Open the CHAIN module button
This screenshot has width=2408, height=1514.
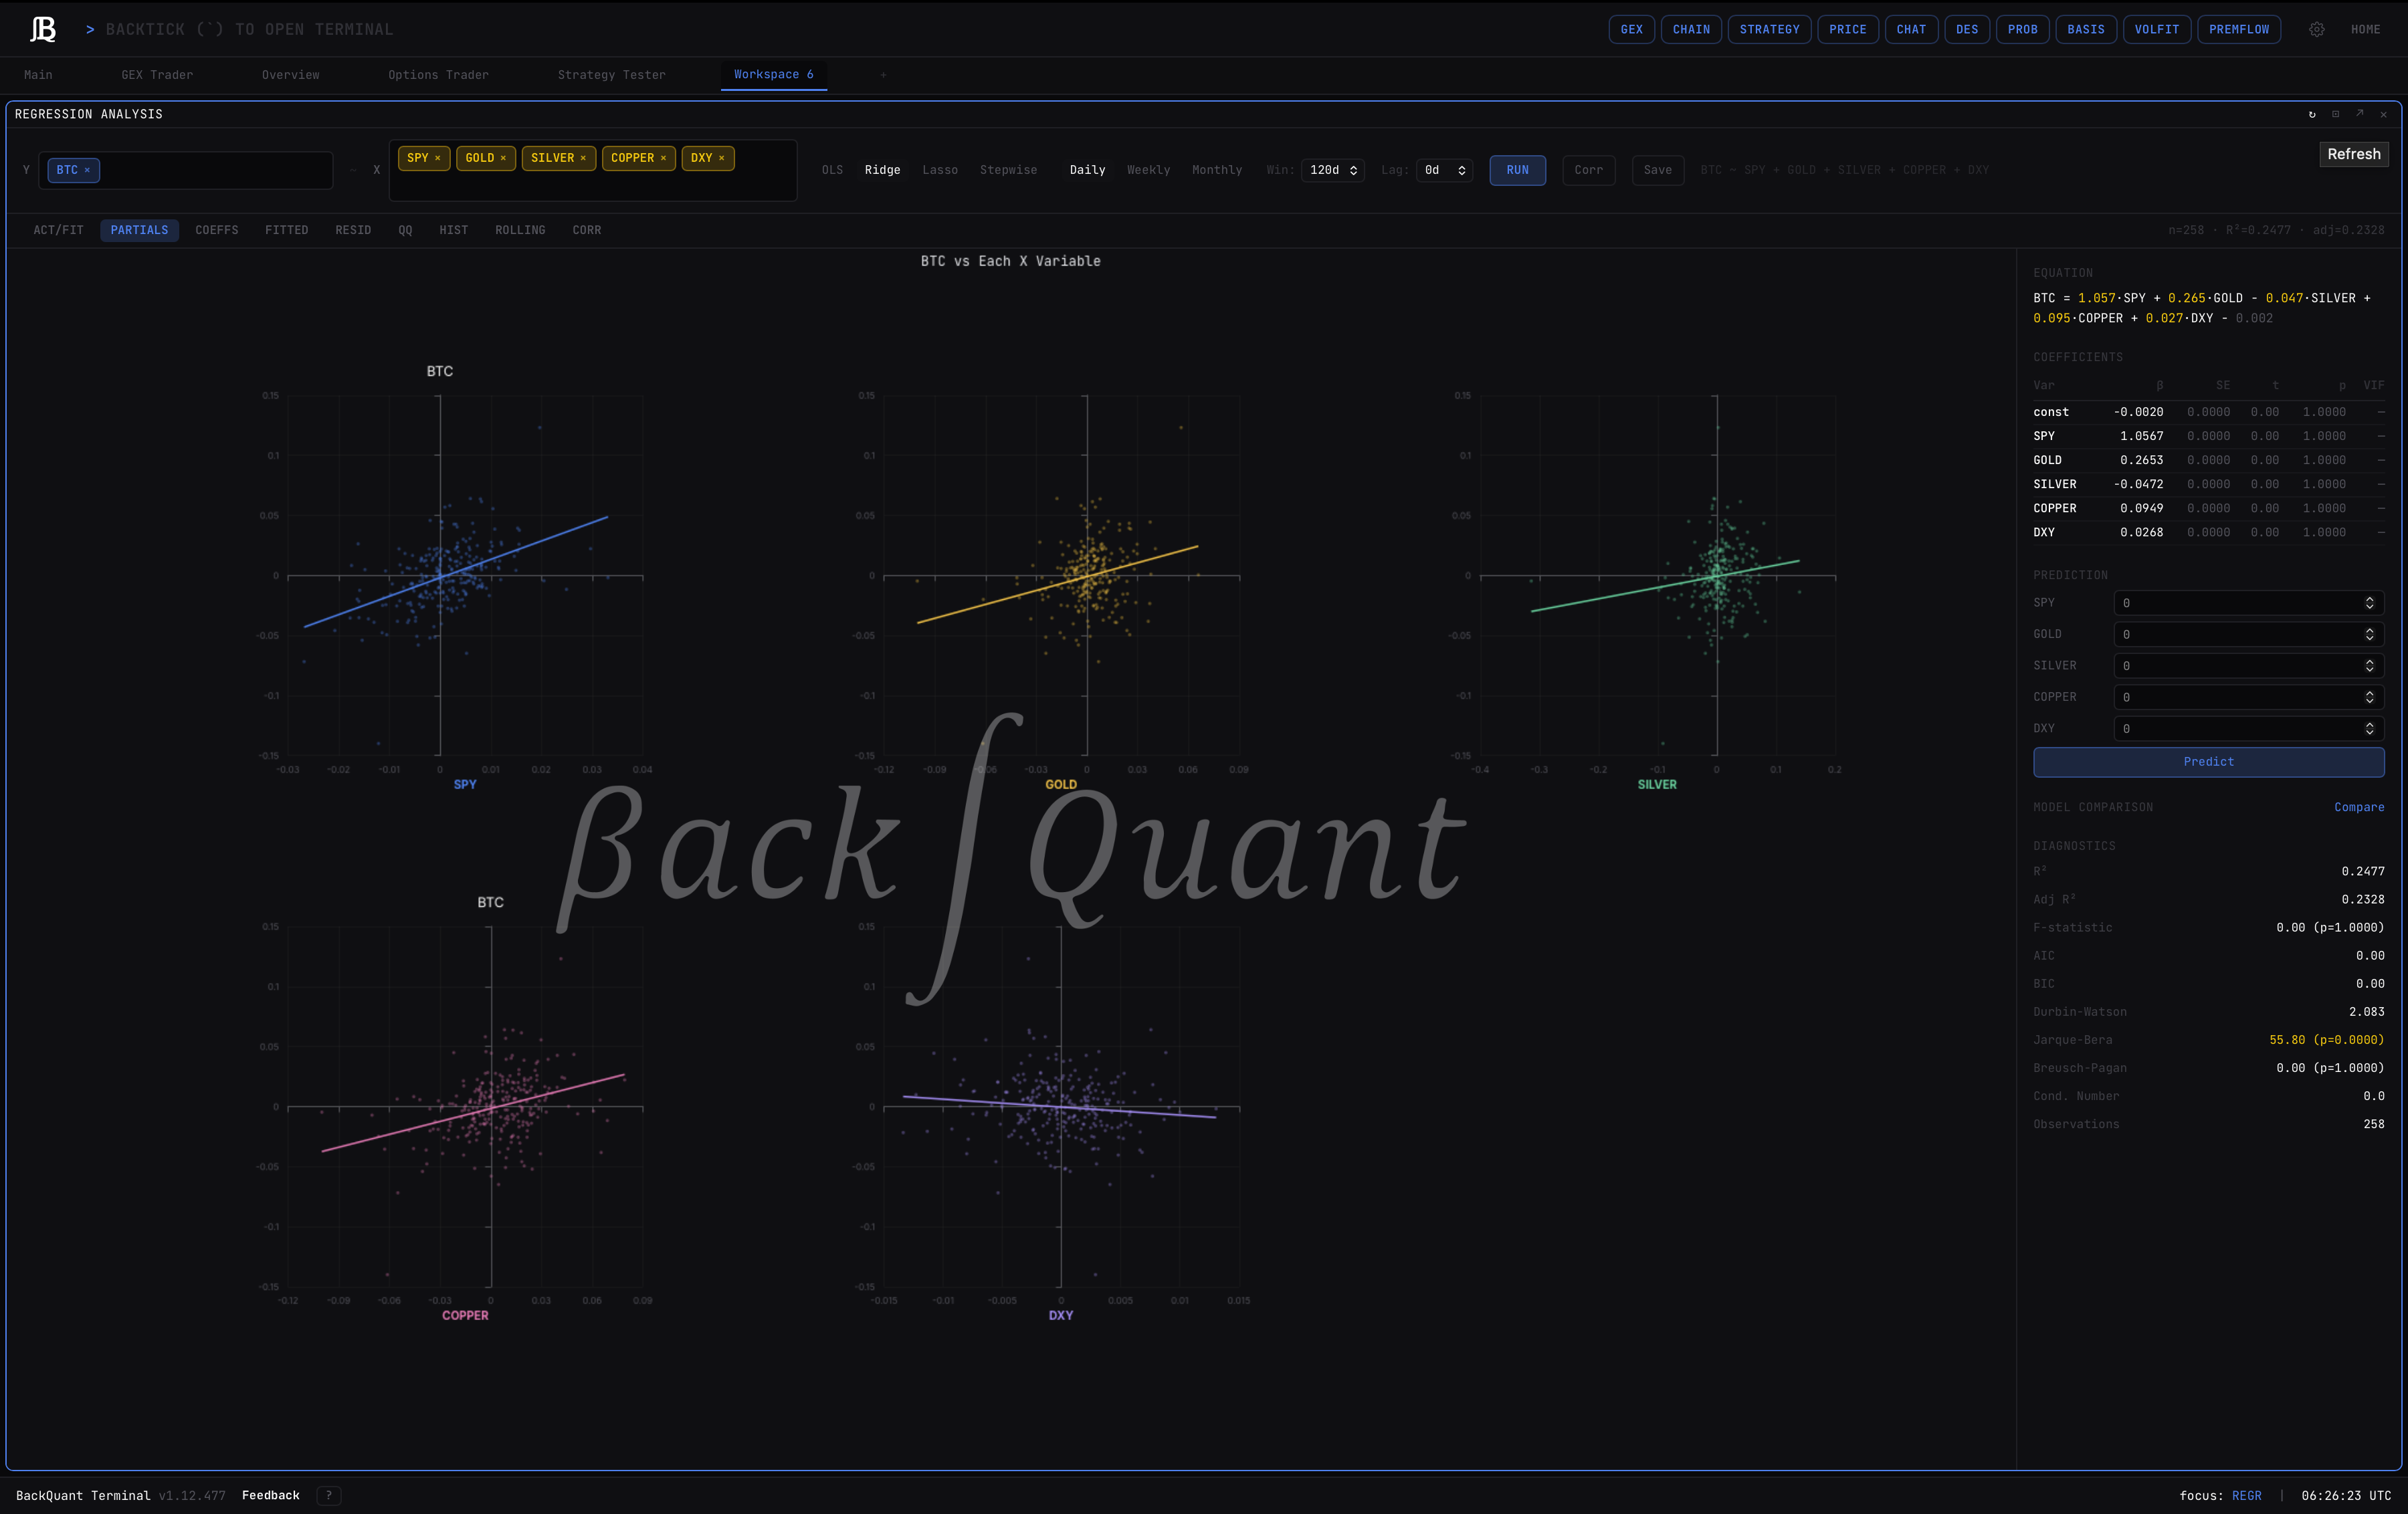1691,30
